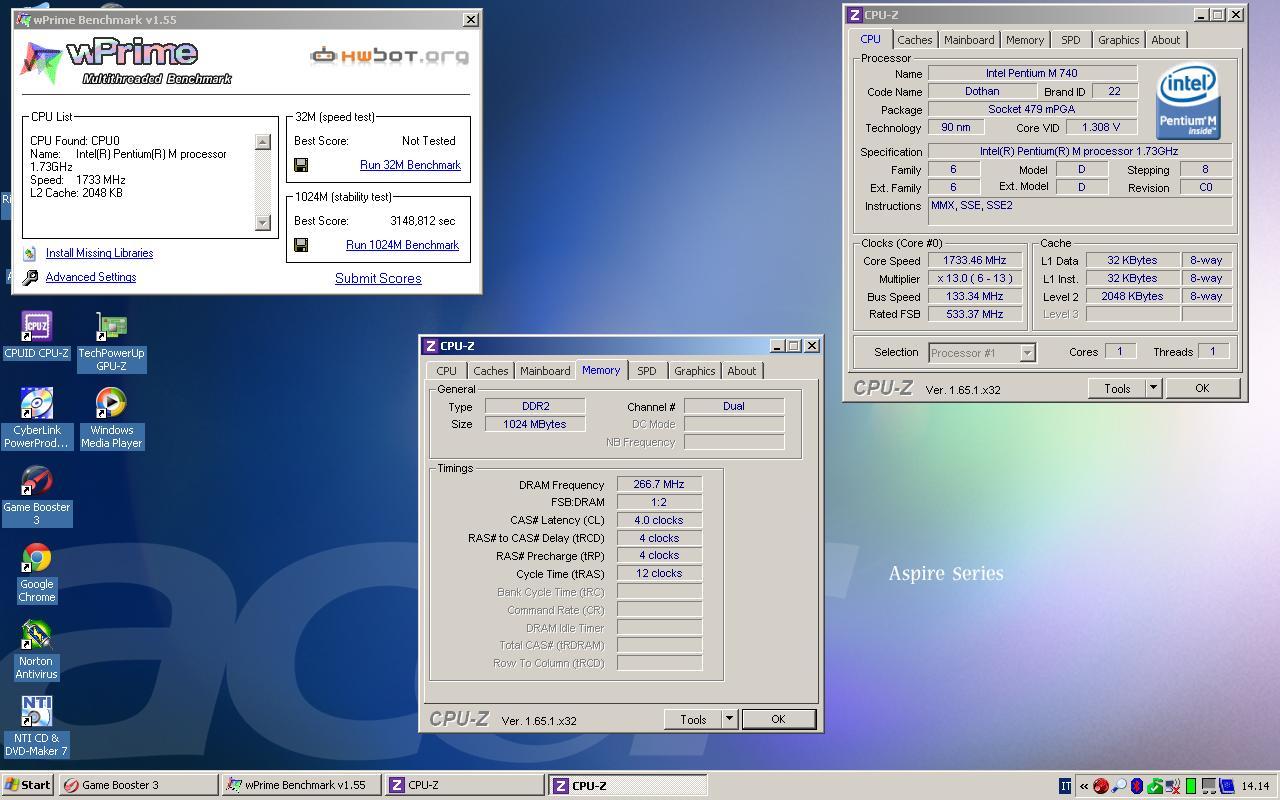Open the Start menu
1280x800 pixels.
[x=28, y=785]
